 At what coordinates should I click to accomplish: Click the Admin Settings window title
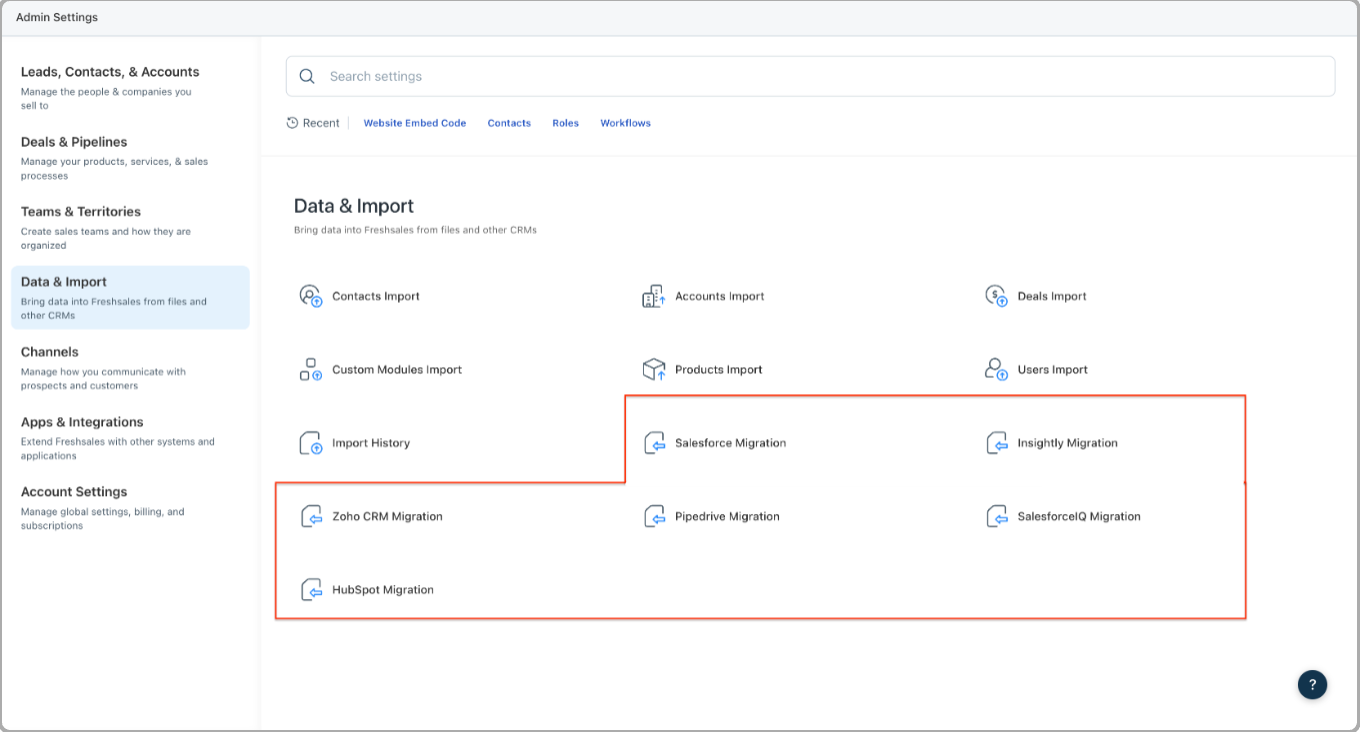click(x=57, y=17)
